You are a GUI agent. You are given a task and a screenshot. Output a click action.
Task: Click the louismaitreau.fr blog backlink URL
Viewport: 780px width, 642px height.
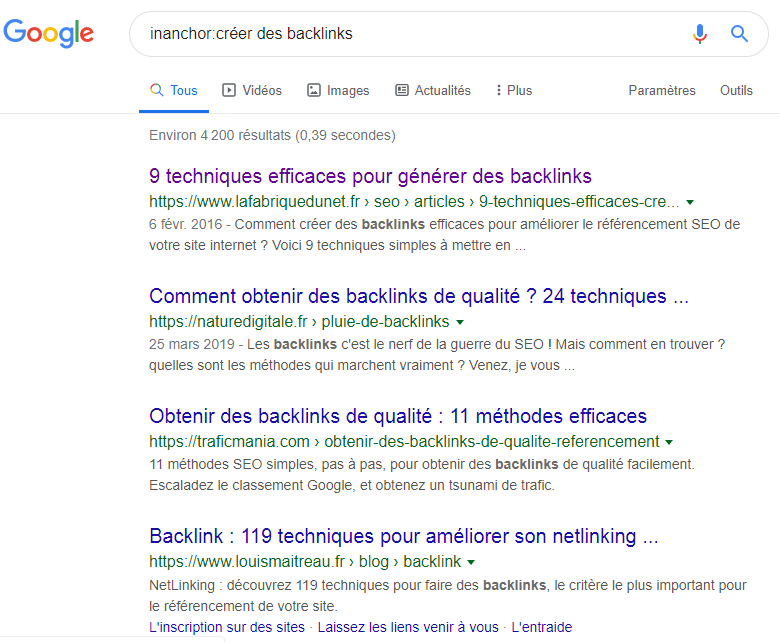305,561
